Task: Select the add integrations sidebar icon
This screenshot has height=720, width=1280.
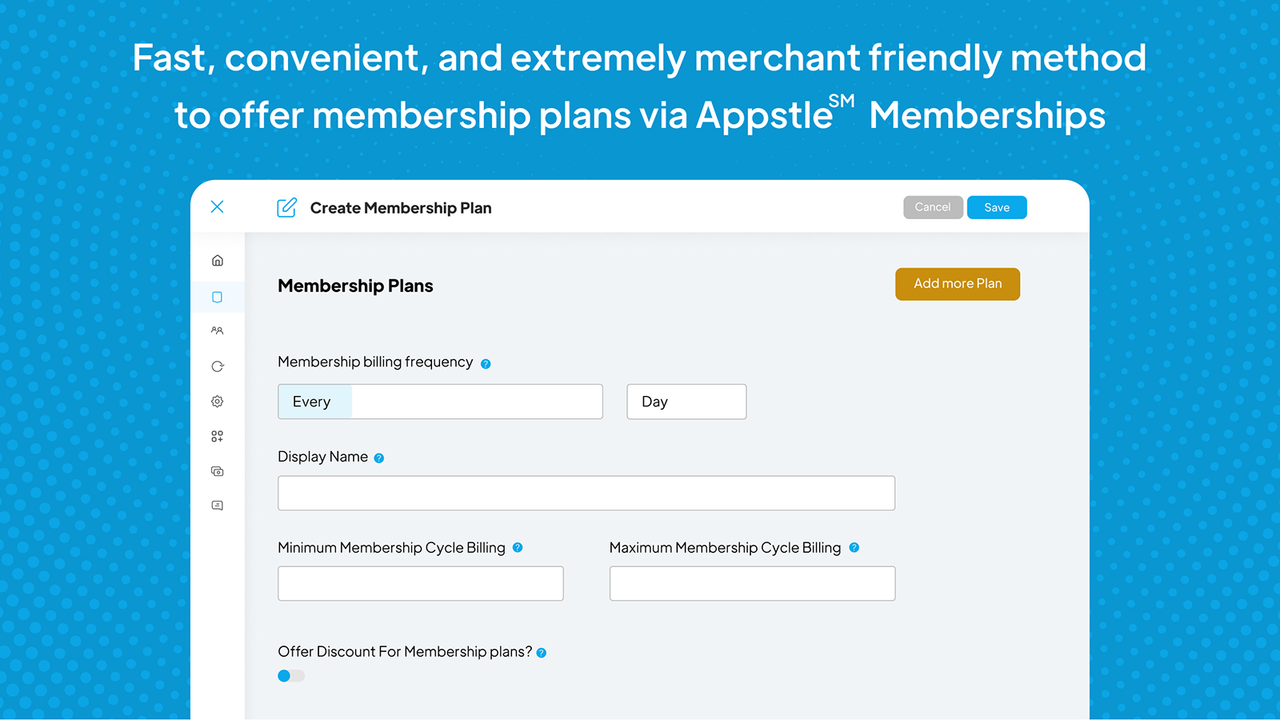Action: point(217,436)
